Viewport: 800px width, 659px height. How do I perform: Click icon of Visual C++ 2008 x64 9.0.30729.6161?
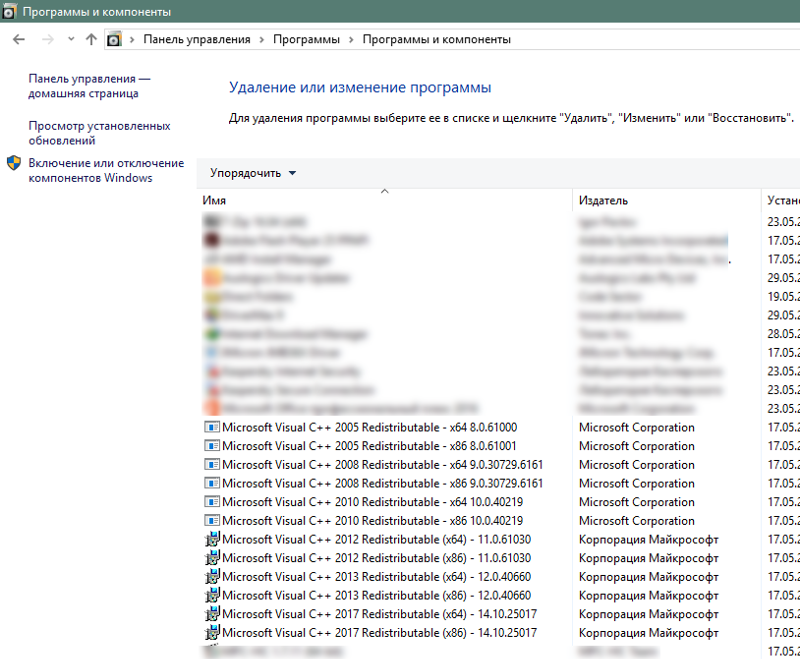coord(212,465)
